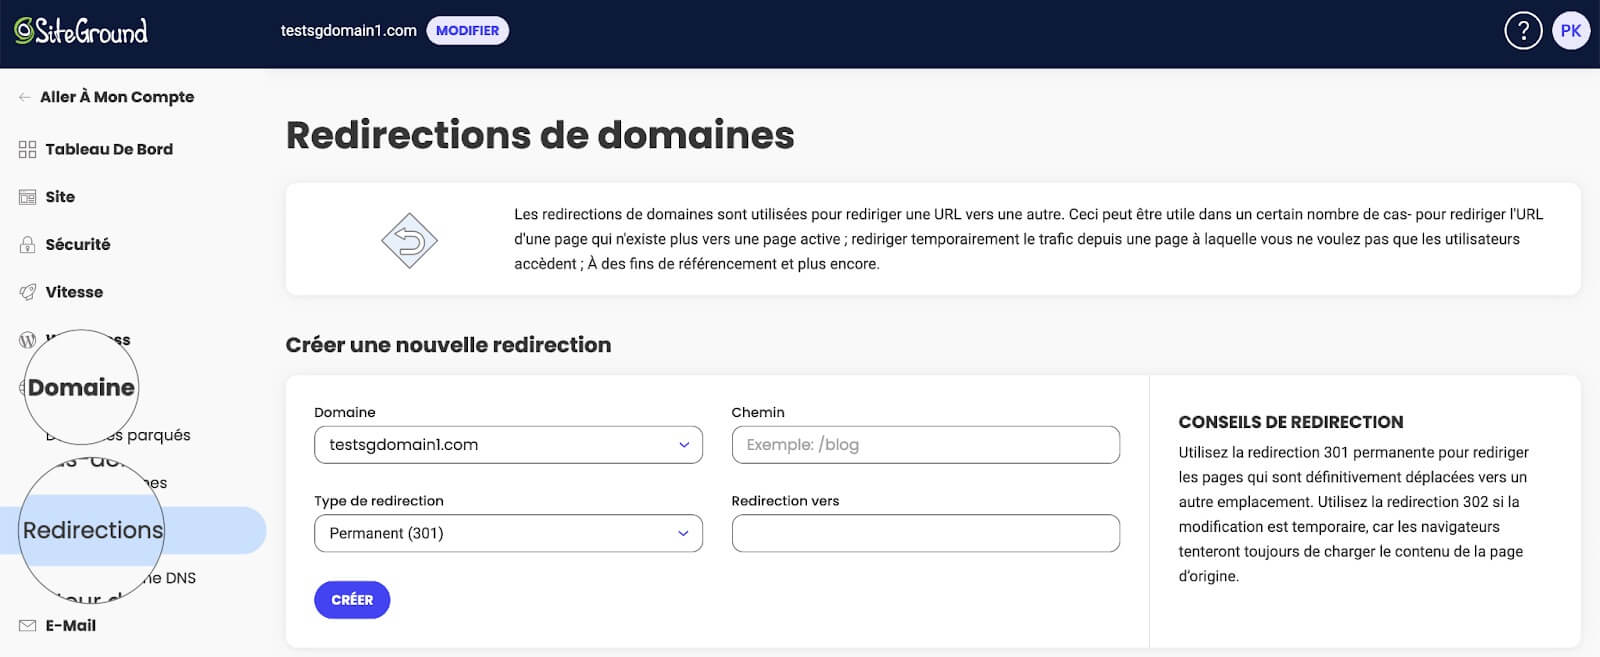
Task: Click the Tableau De Bord grid icon
Action: coord(27,149)
